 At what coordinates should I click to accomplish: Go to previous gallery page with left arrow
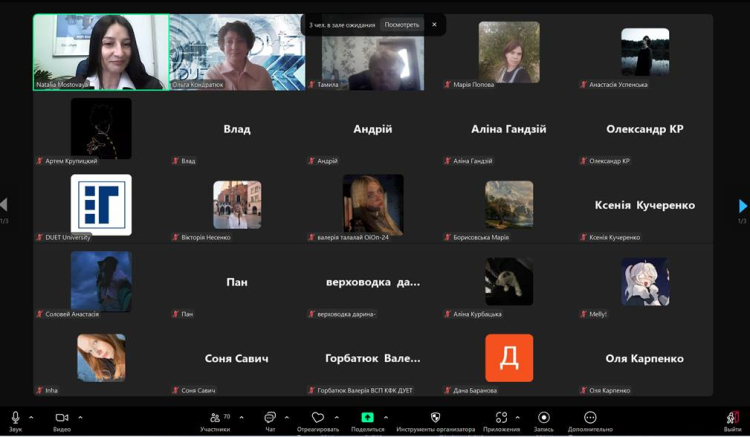coord(5,206)
